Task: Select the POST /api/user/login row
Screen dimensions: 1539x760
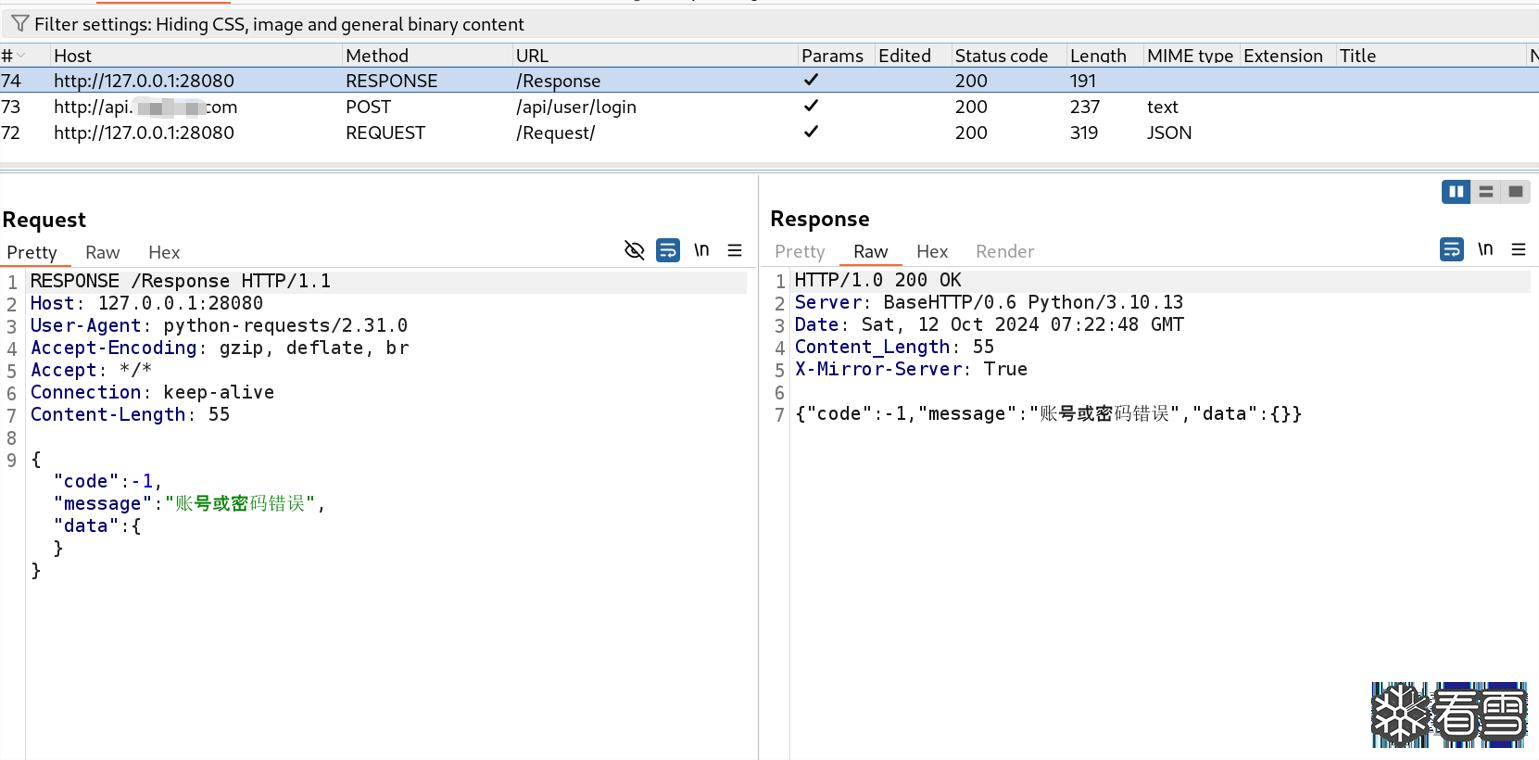Action: (x=575, y=107)
